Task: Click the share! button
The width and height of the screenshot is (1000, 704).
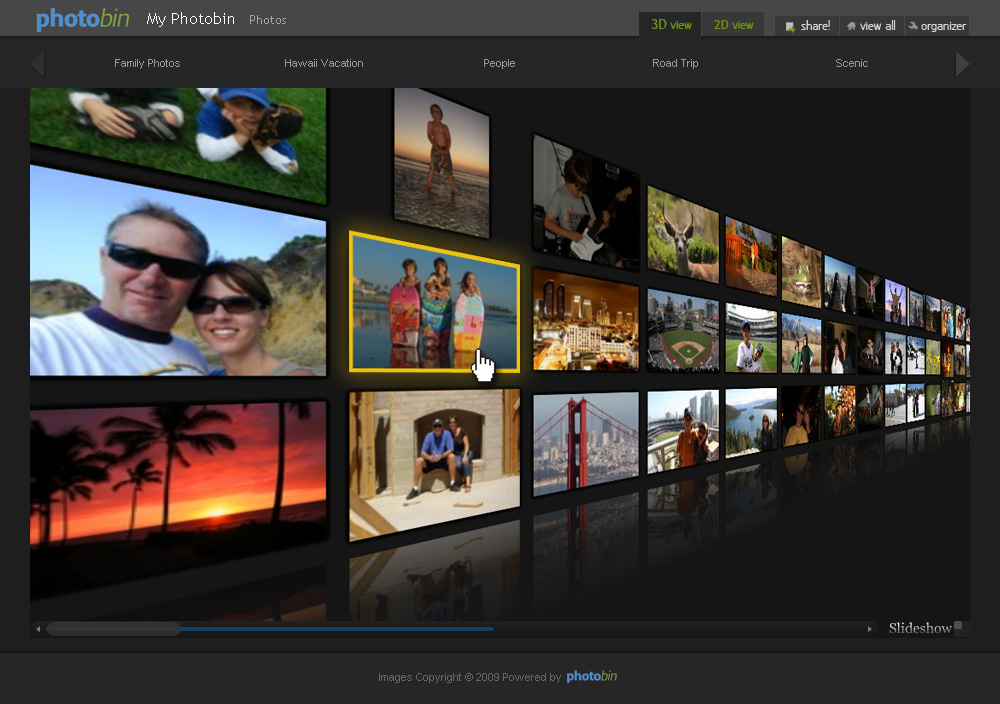Action: pyautogui.click(x=807, y=26)
